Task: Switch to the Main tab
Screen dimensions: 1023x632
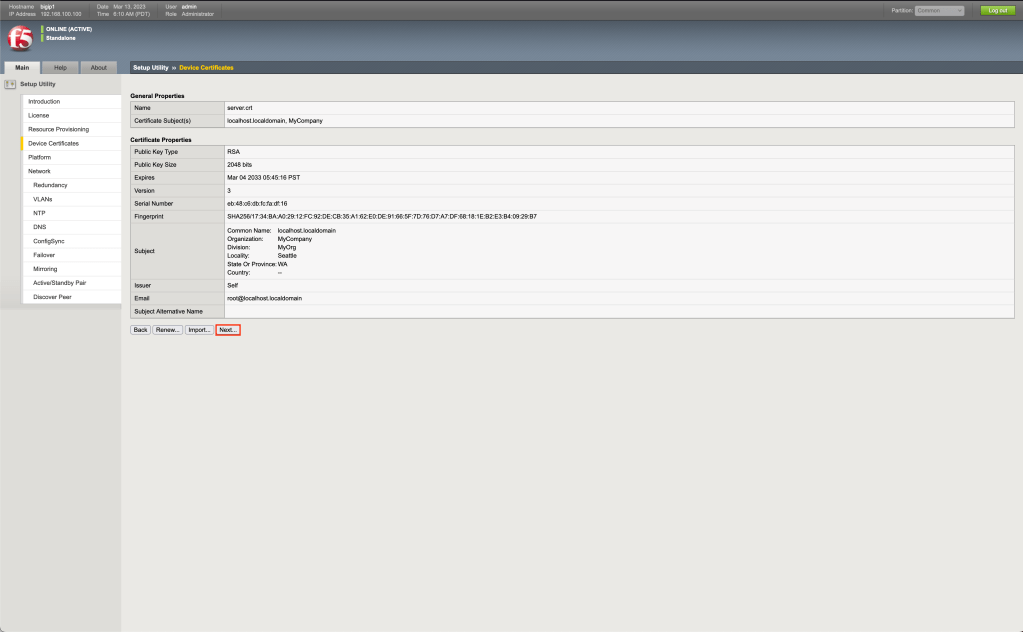Action: point(22,67)
